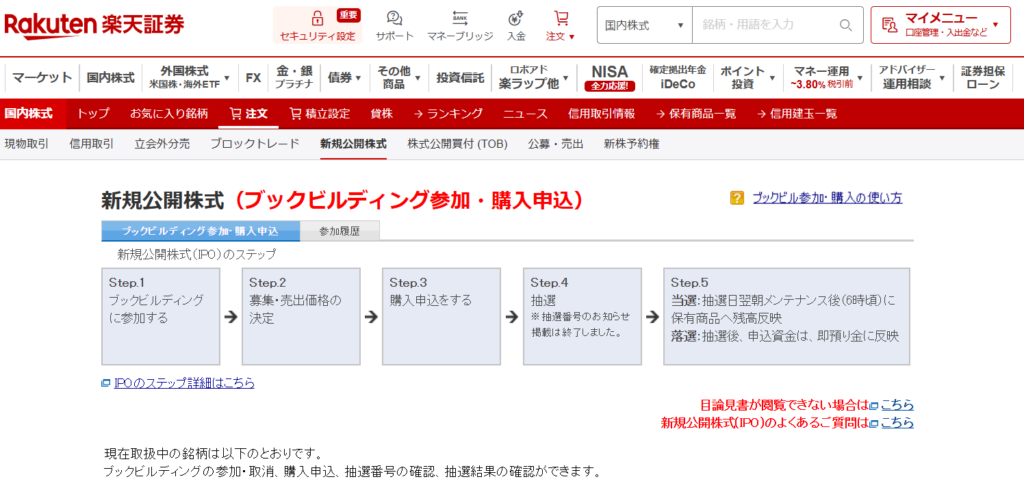Click the こちら link for prospectus viewing issues

[x=896, y=405]
